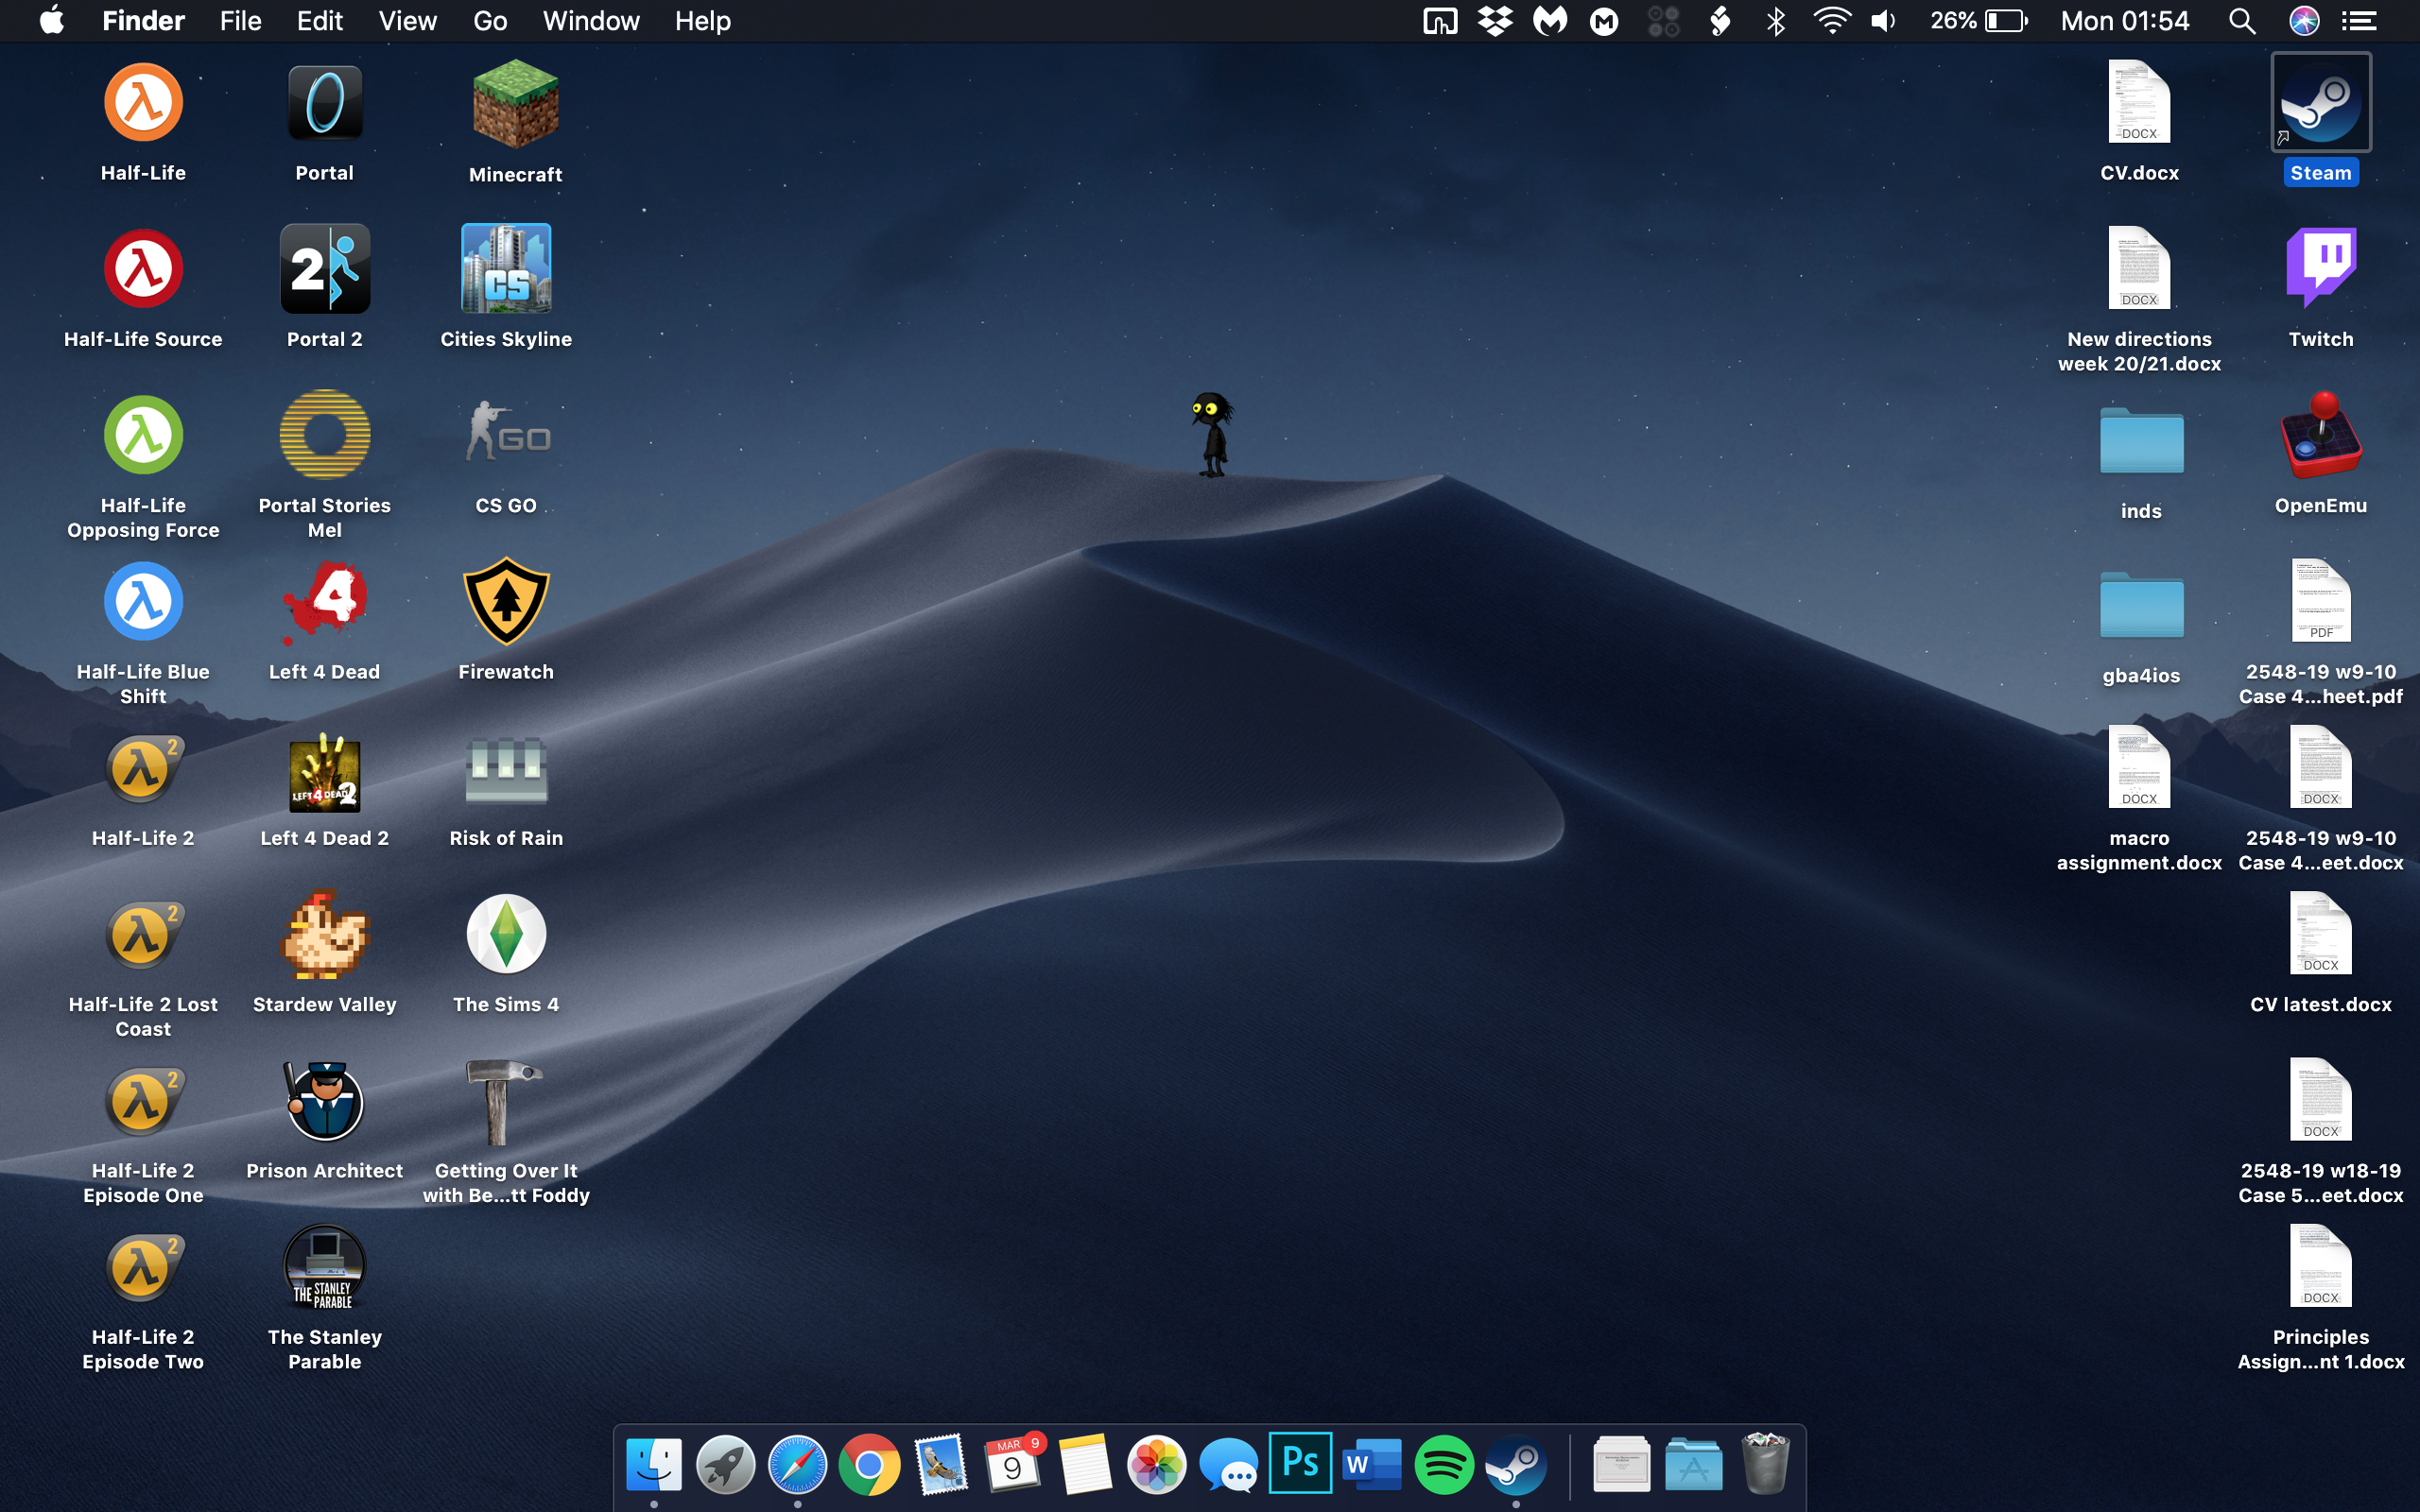The width and height of the screenshot is (2420, 1512).
Task: Select the Minecraft desktop icon
Action: point(515,104)
